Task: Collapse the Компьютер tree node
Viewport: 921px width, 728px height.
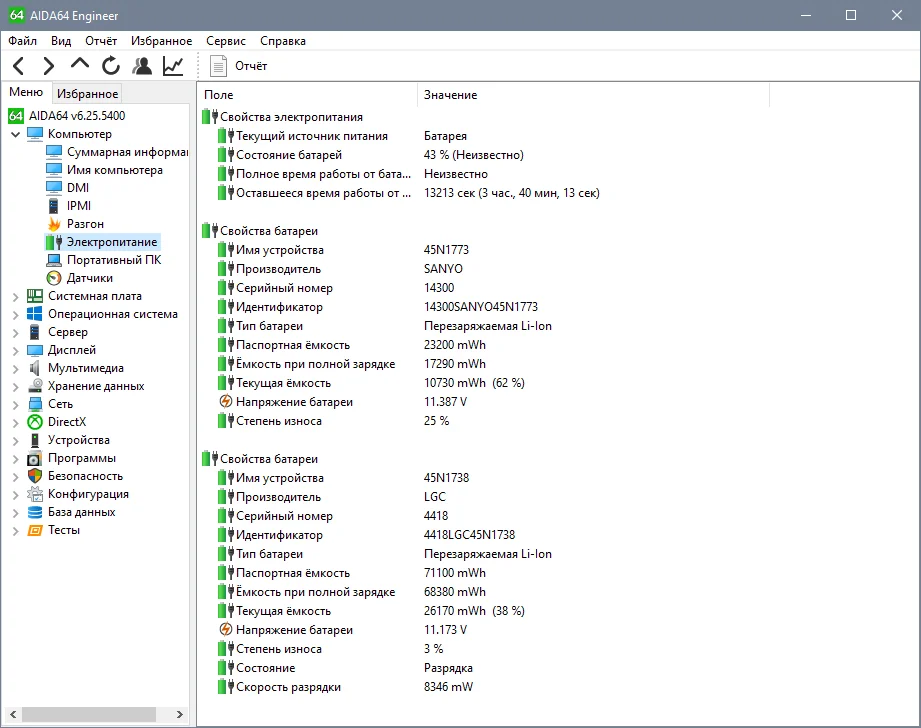Action: 15,134
